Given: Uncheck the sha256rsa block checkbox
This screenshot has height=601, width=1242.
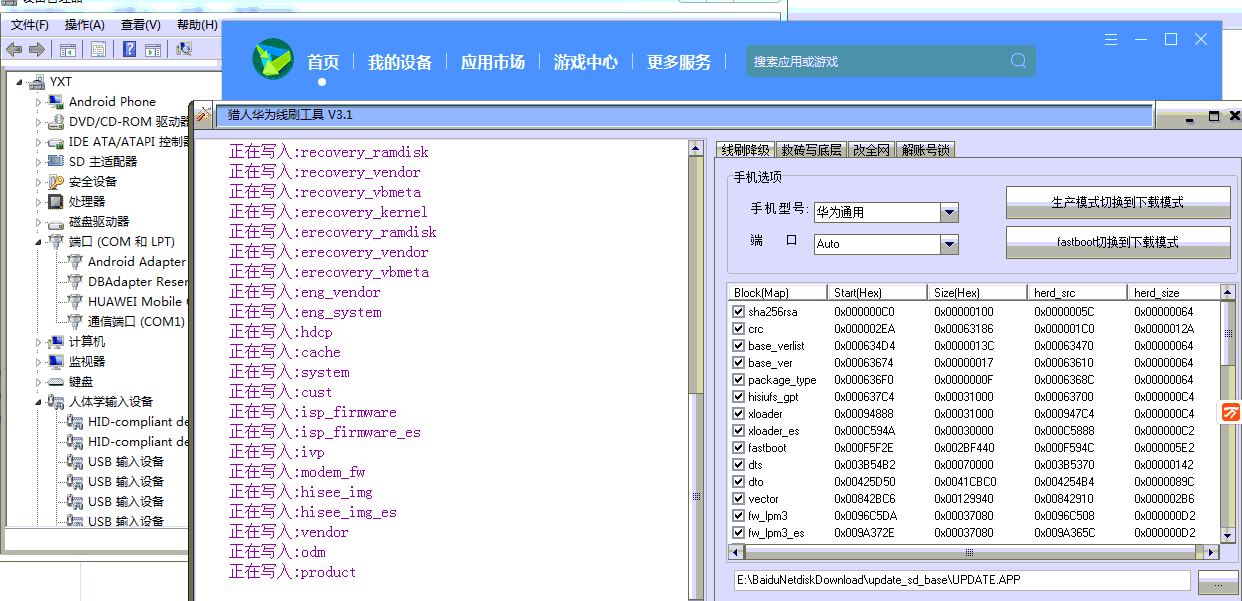Looking at the screenshot, I should pos(739,311).
